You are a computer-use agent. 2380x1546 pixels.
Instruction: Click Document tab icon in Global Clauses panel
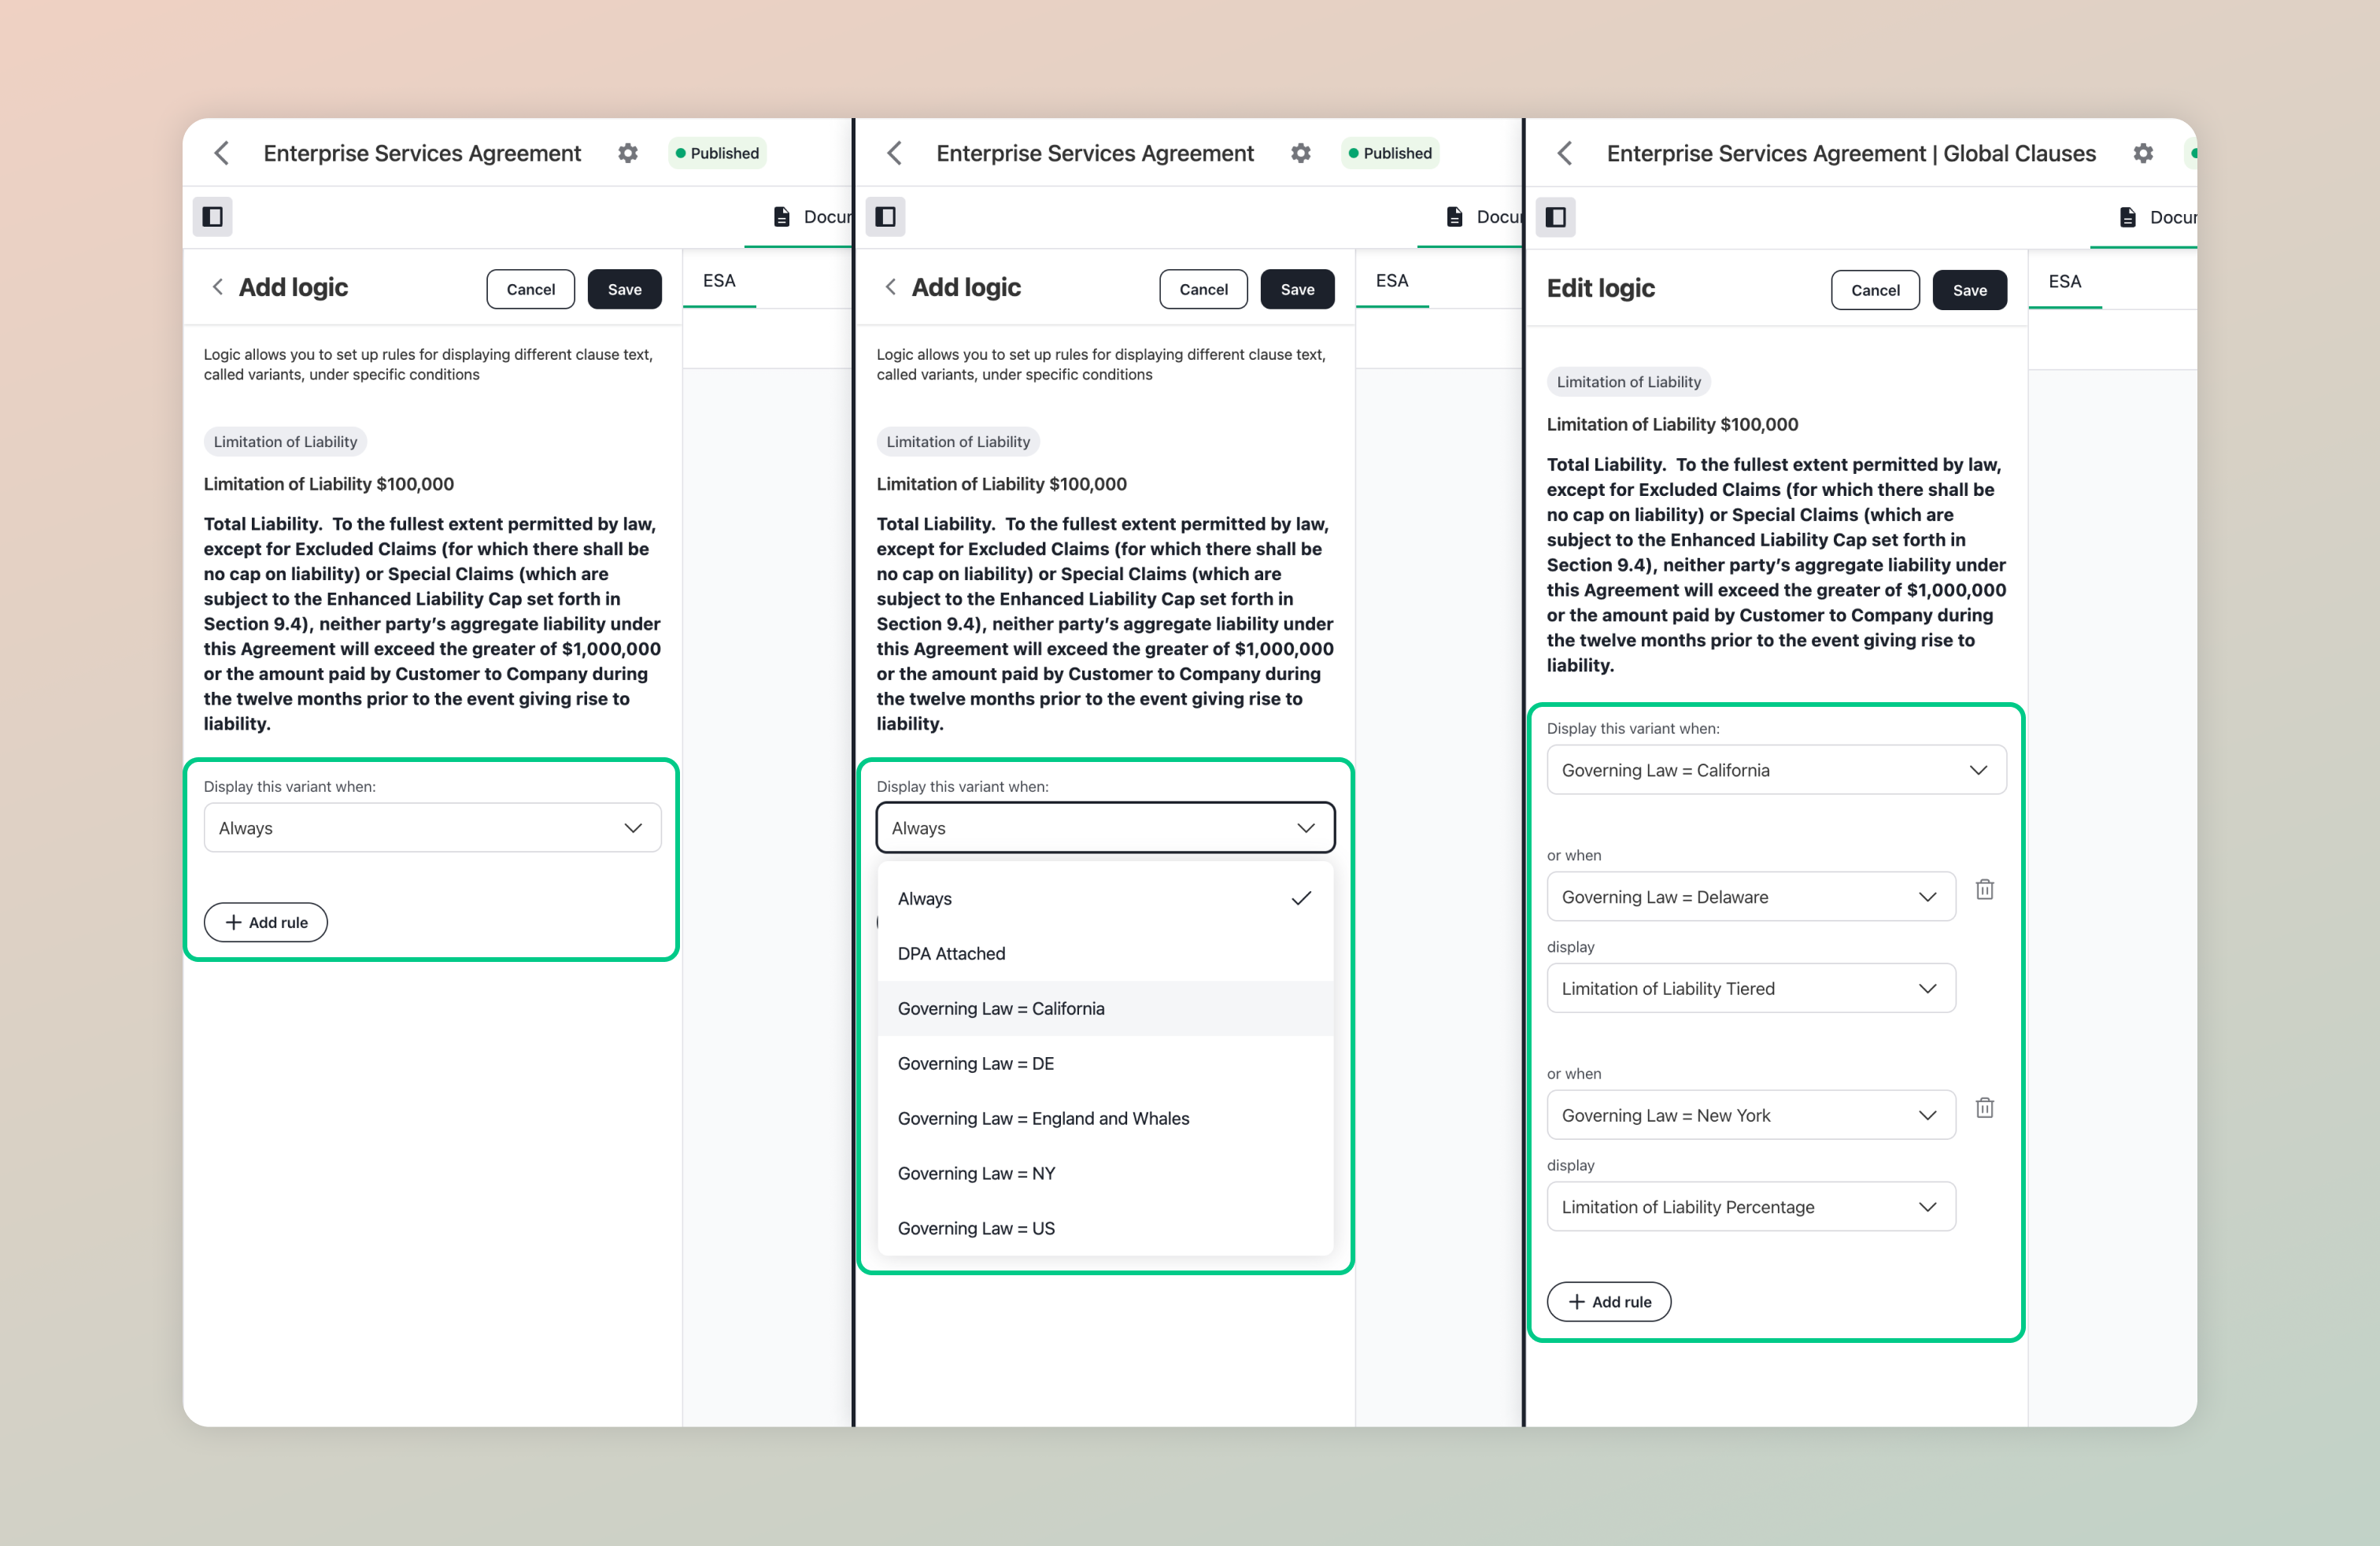[x=2128, y=217]
